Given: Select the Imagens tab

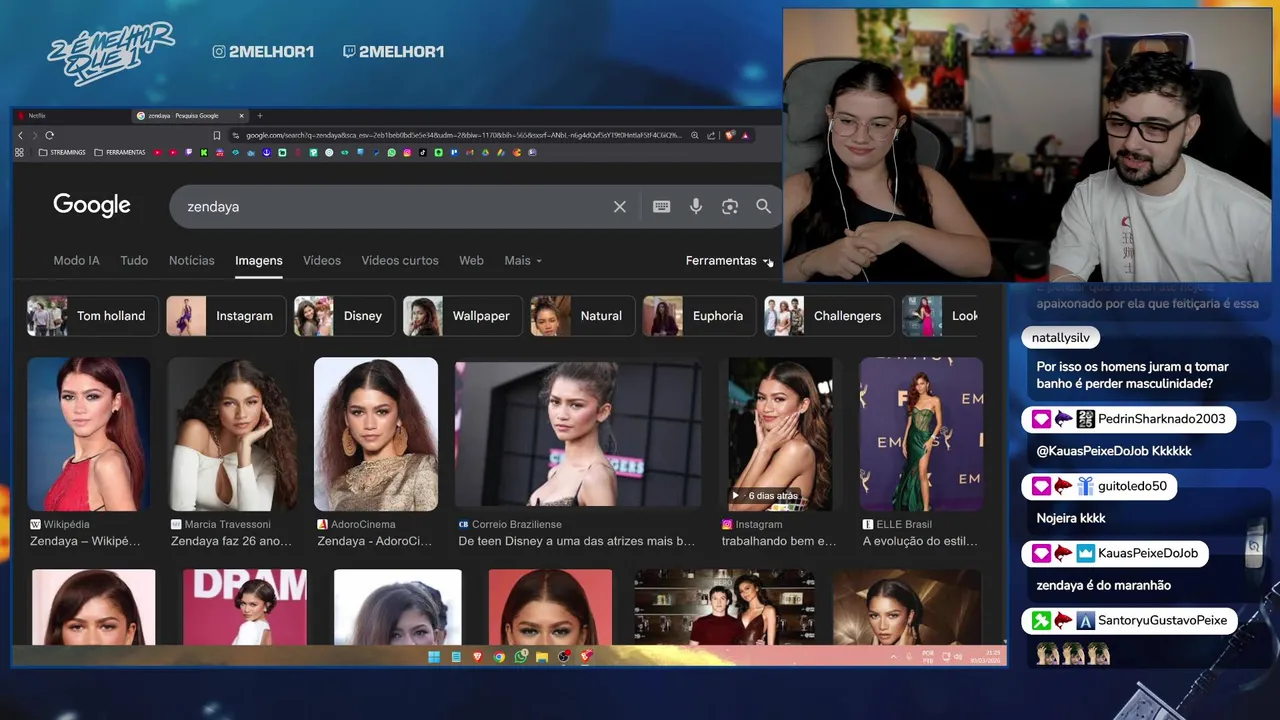Looking at the screenshot, I should pos(259,260).
